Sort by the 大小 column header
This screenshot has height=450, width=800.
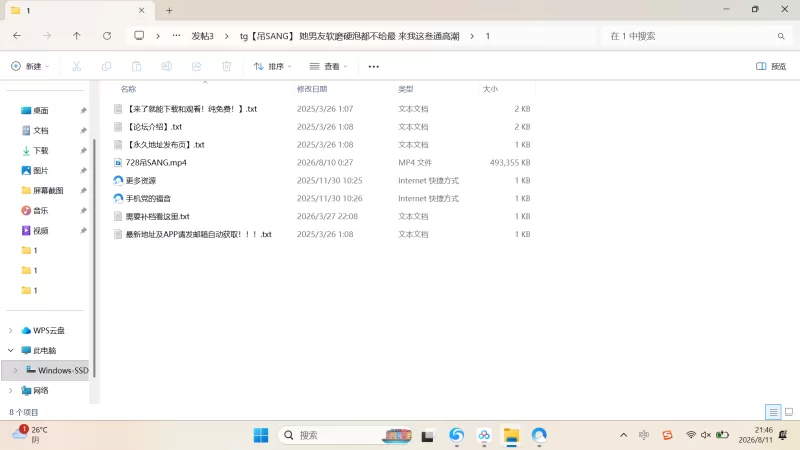point(490,89)
